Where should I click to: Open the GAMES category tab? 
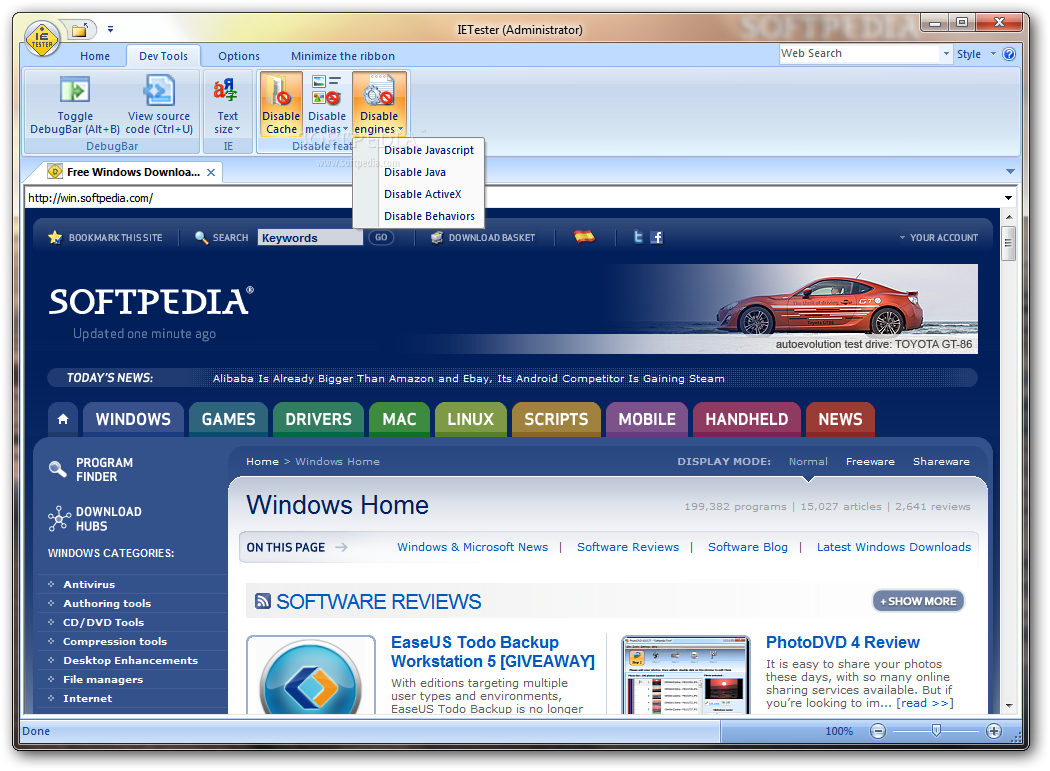click(228, 419)
